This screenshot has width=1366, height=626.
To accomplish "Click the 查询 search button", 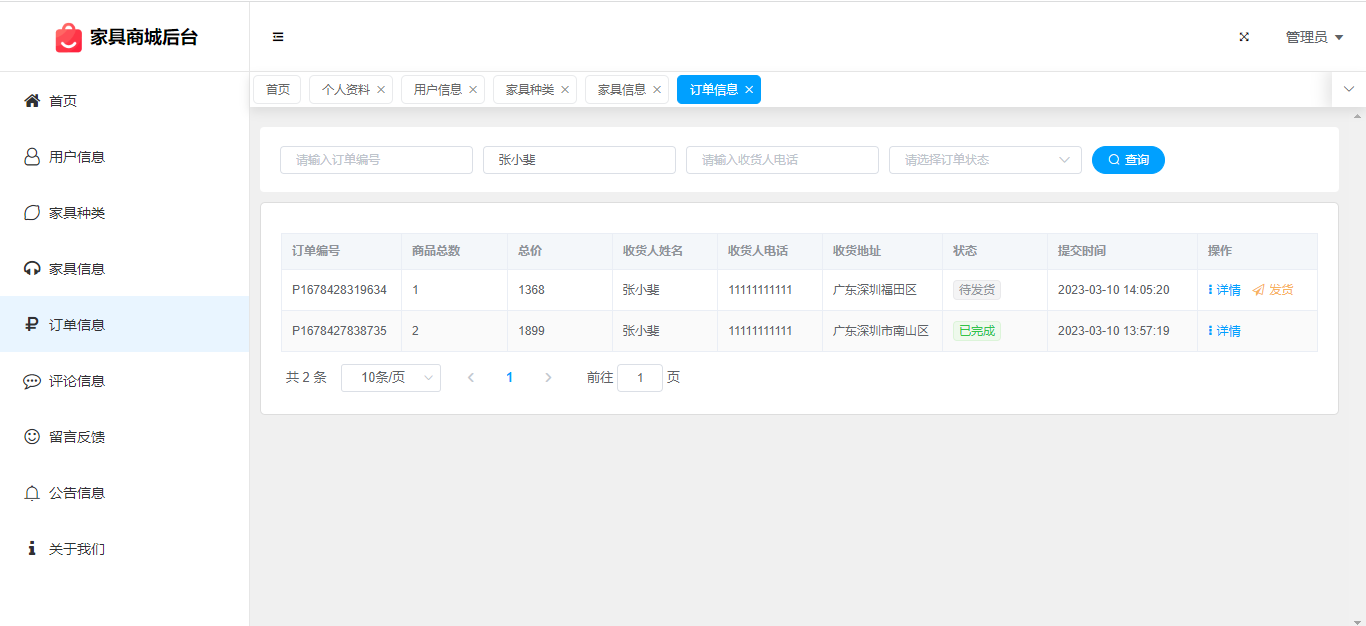I will pos(1128,160).
